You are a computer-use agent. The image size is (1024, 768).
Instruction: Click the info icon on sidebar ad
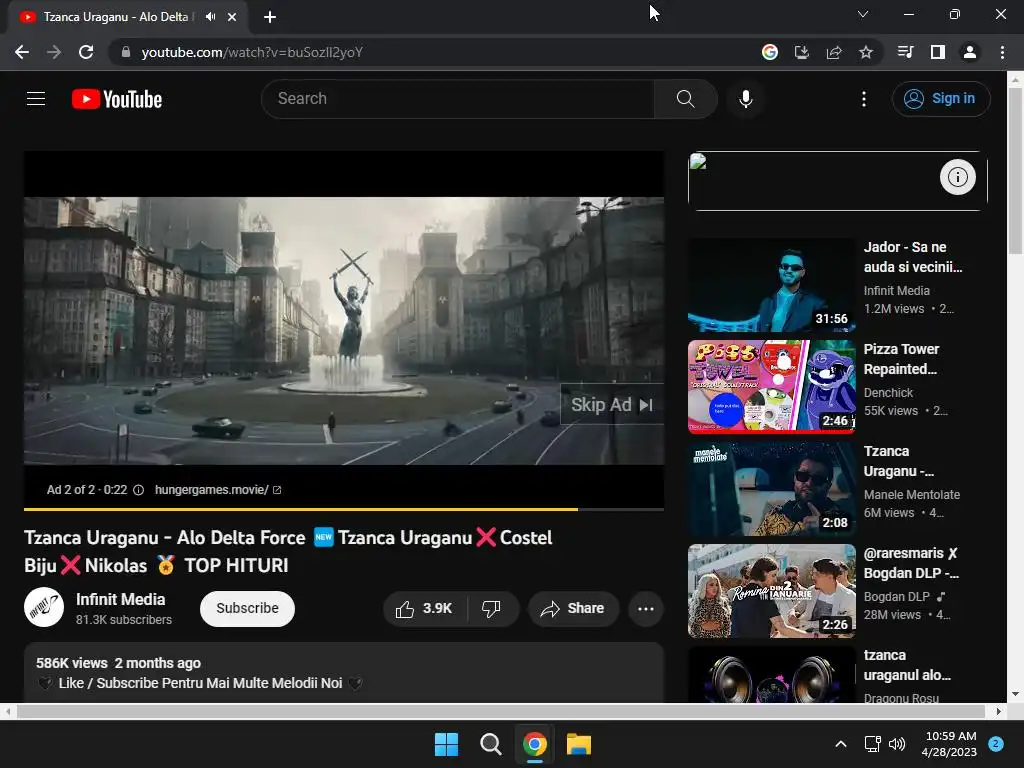tap(957, 177)
